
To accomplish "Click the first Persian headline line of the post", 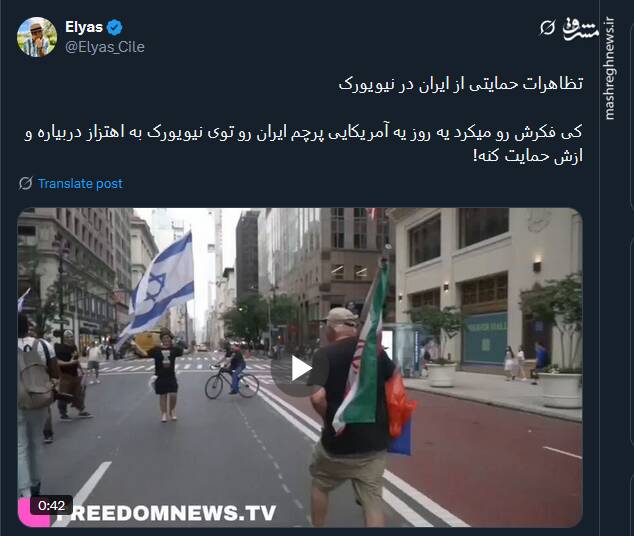I will [461, 84].
